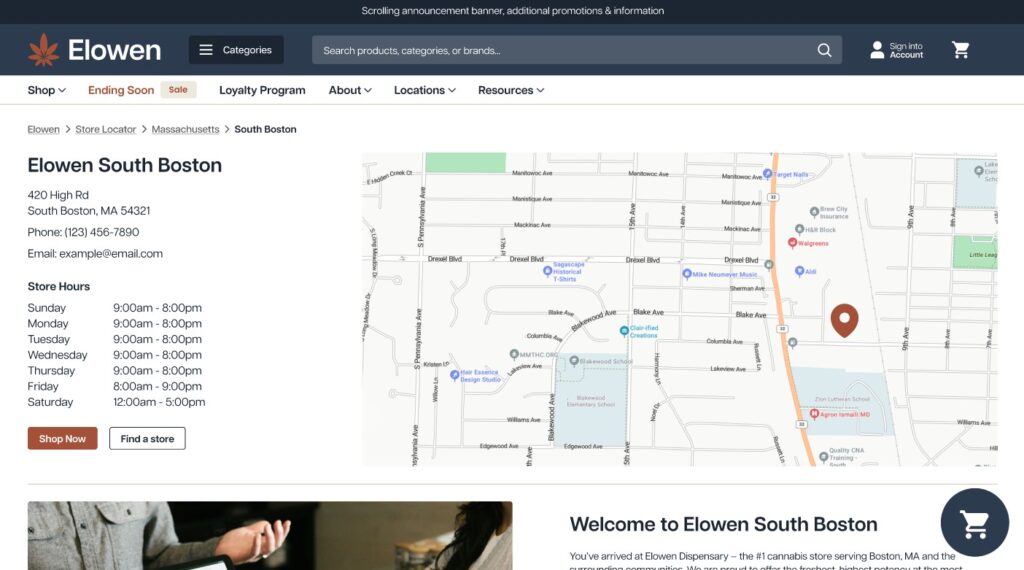Click the search magnifier icon

click(x=824, y=50)
